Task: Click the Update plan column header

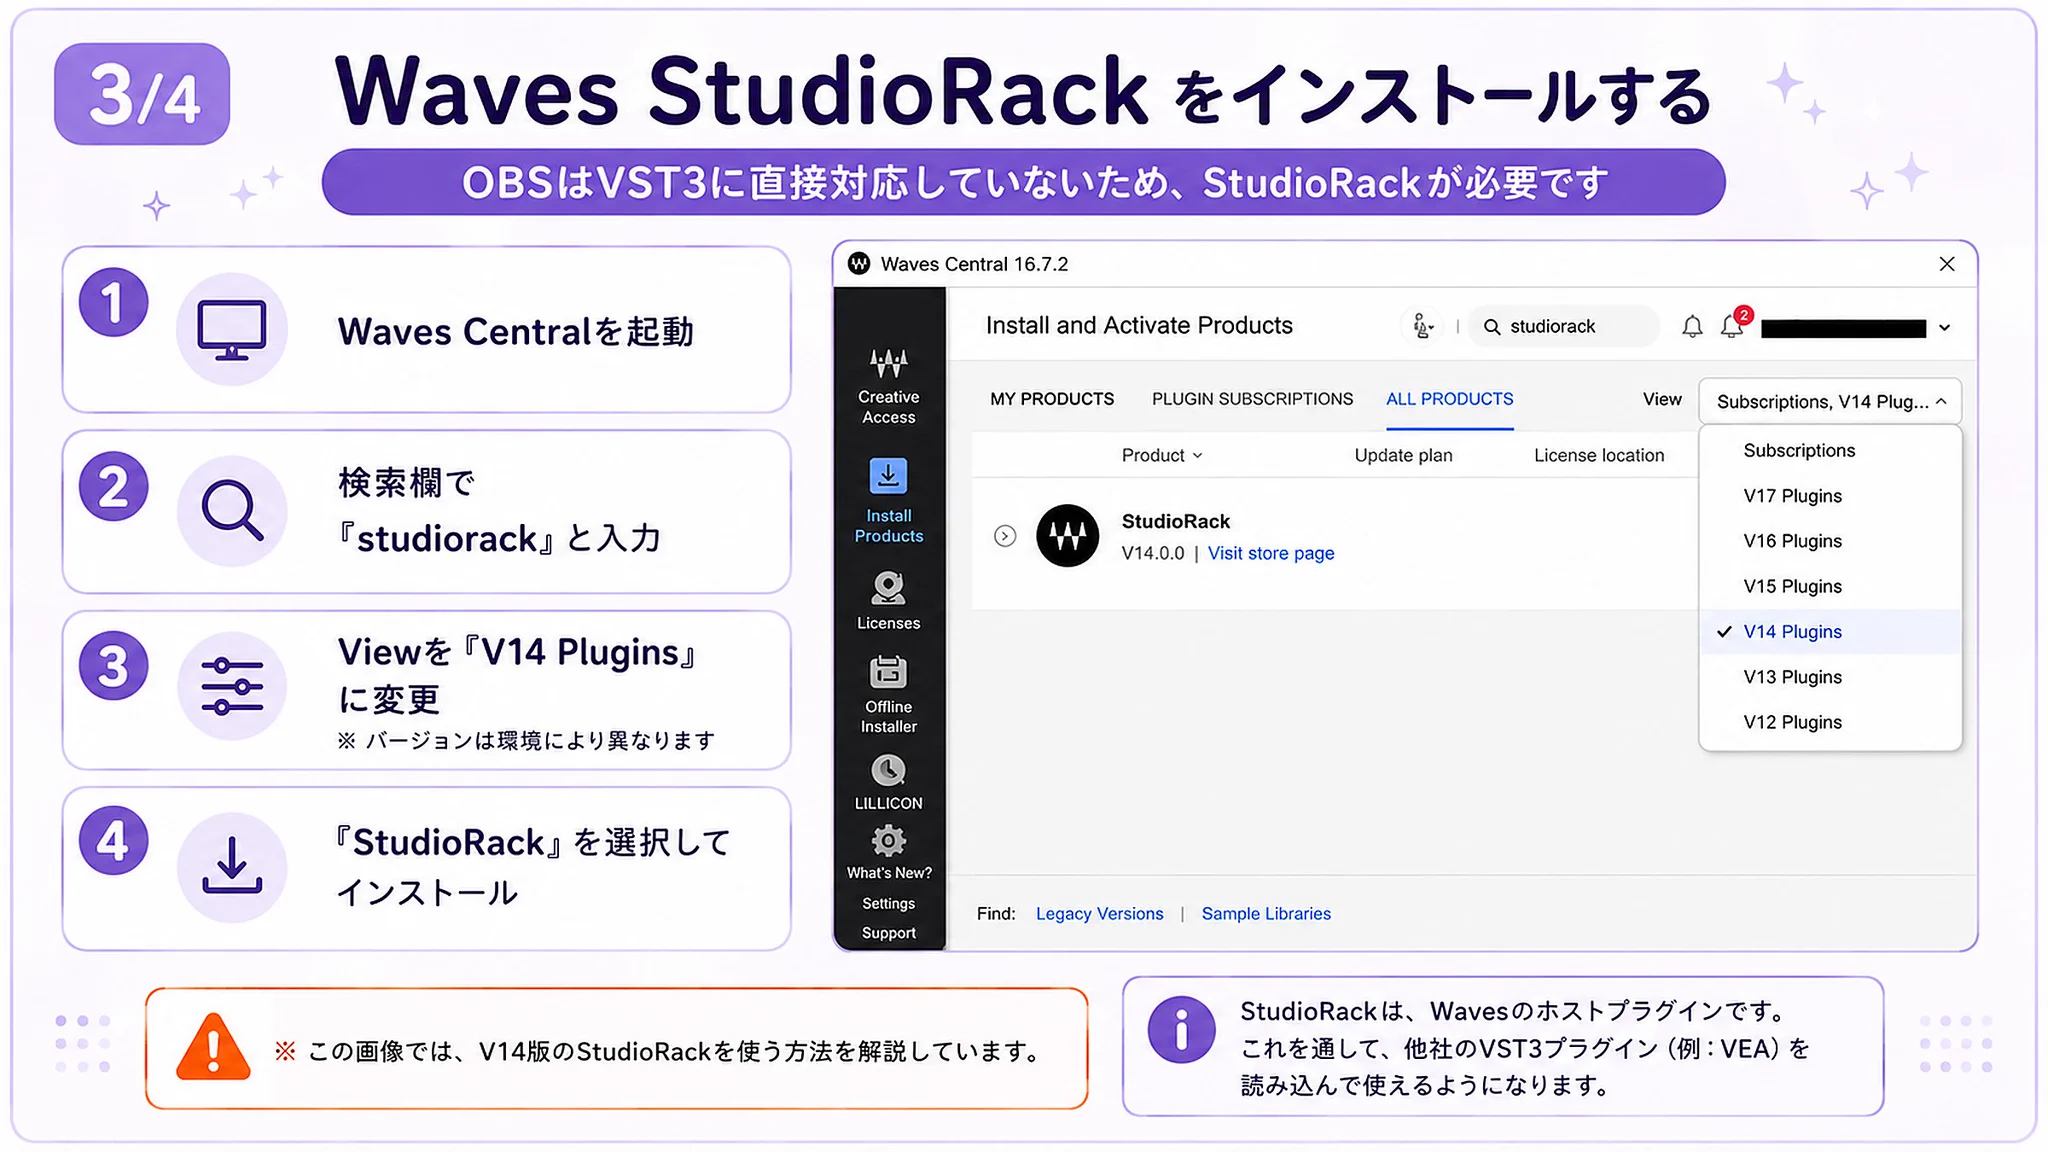Action: pos(1403,455)
